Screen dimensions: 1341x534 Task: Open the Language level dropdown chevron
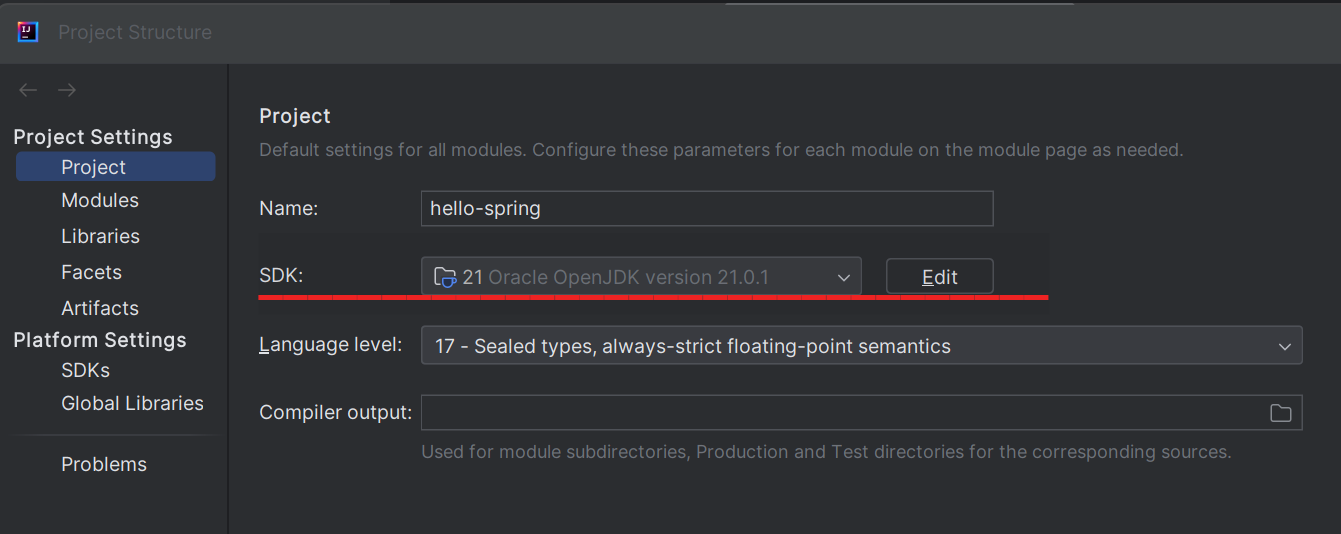1285,346
